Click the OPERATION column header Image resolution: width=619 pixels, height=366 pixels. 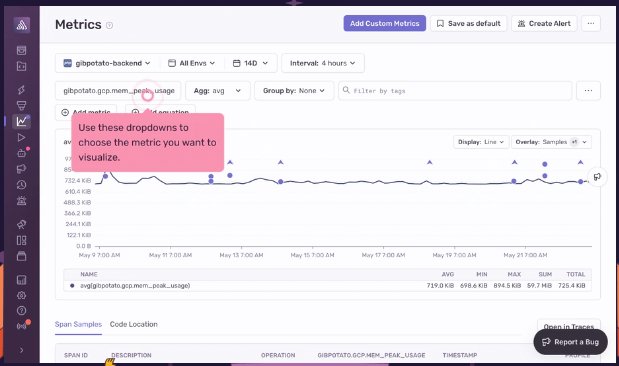tap(278, 355)
